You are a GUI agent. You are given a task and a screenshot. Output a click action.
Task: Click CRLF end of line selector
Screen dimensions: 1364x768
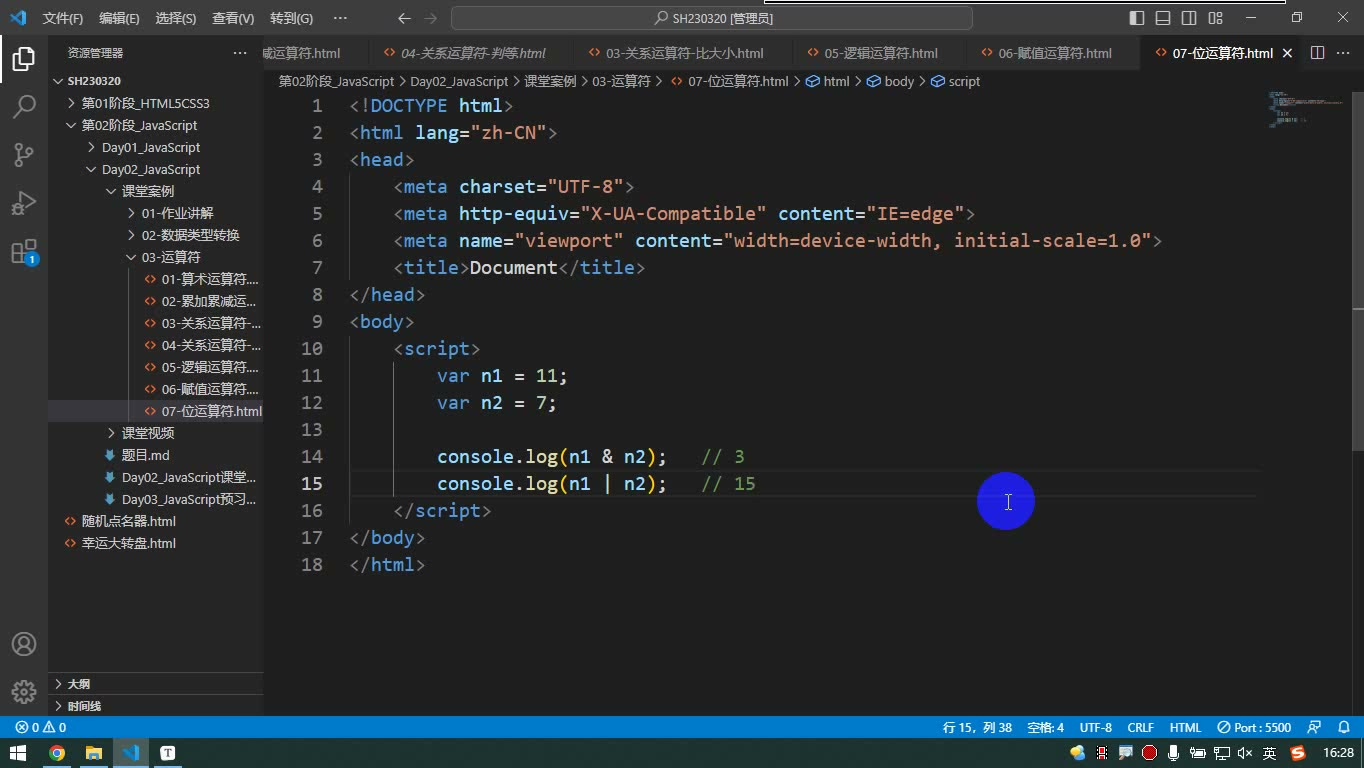pyautogui.click(x=1140, y=727)
